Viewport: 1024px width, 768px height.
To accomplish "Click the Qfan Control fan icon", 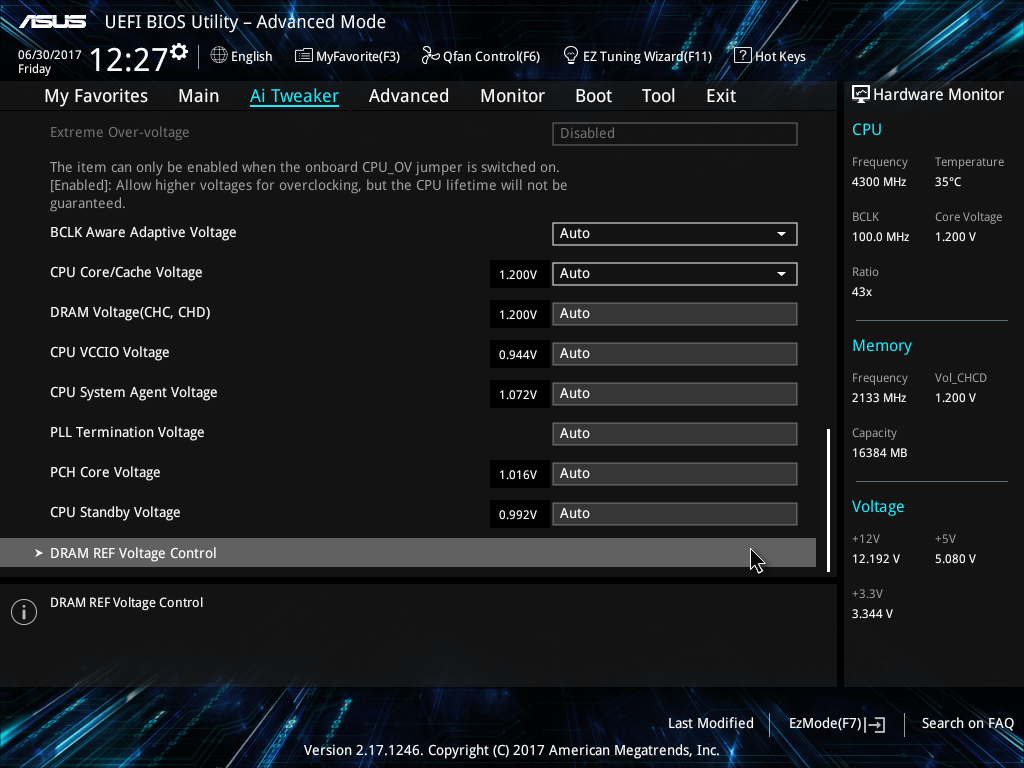I will pos(430,56).
